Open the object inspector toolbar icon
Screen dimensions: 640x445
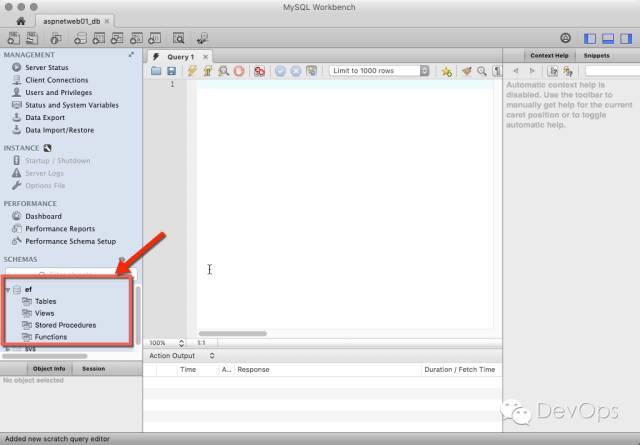tap(56, 38)
